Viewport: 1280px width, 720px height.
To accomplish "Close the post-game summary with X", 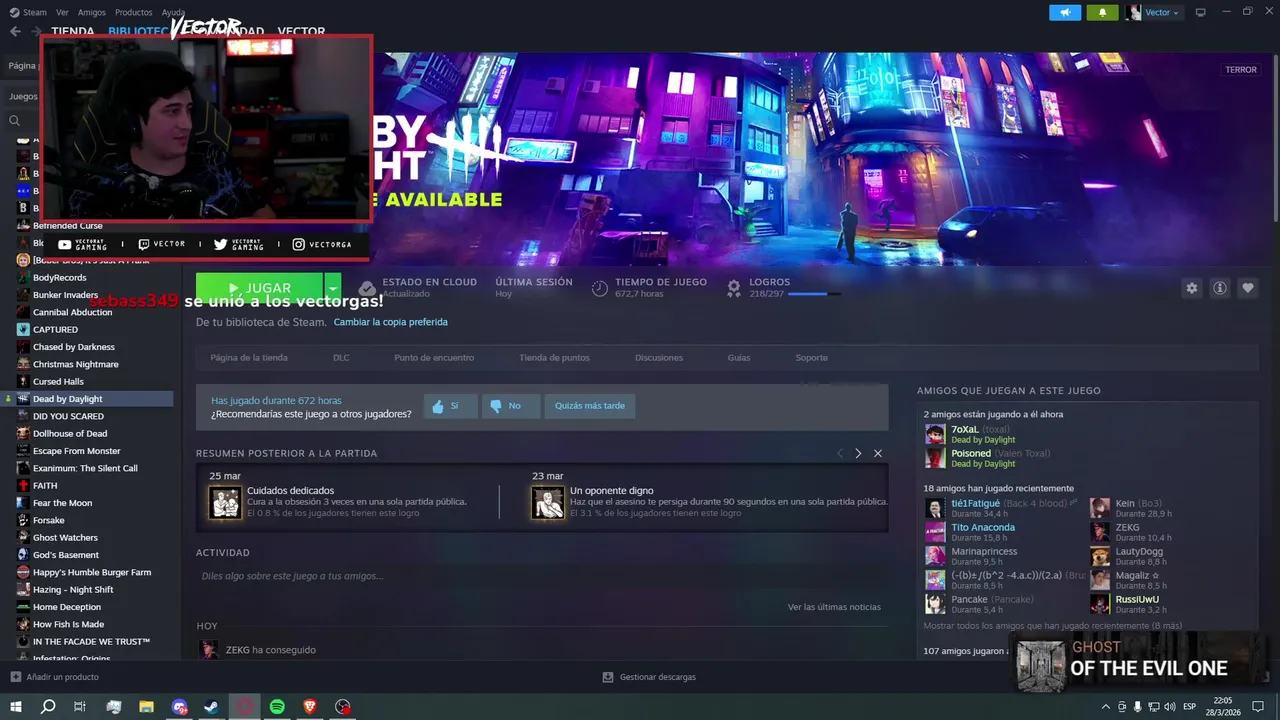I will pyautogui.click(x=878, y=453).
